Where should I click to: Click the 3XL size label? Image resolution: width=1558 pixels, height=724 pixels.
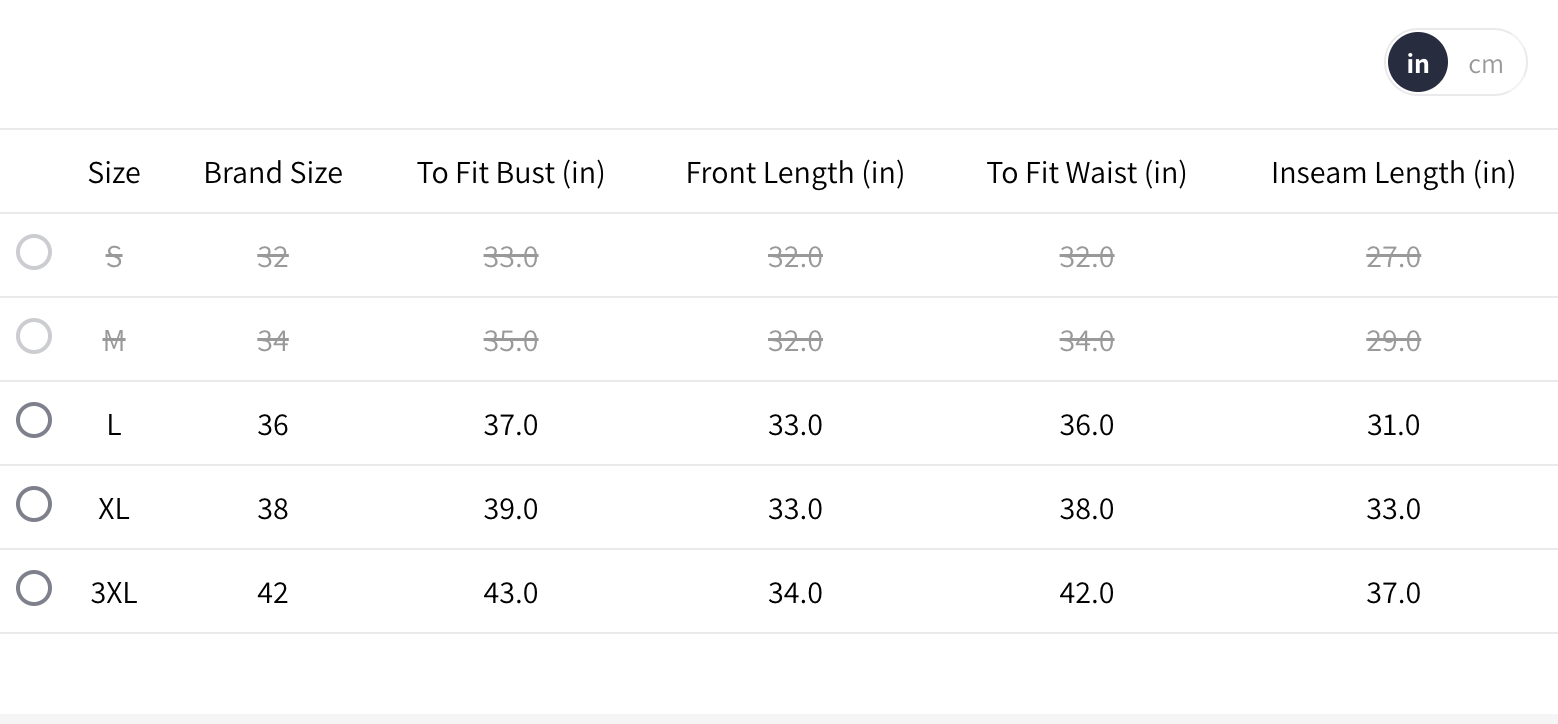click(114, 593)
